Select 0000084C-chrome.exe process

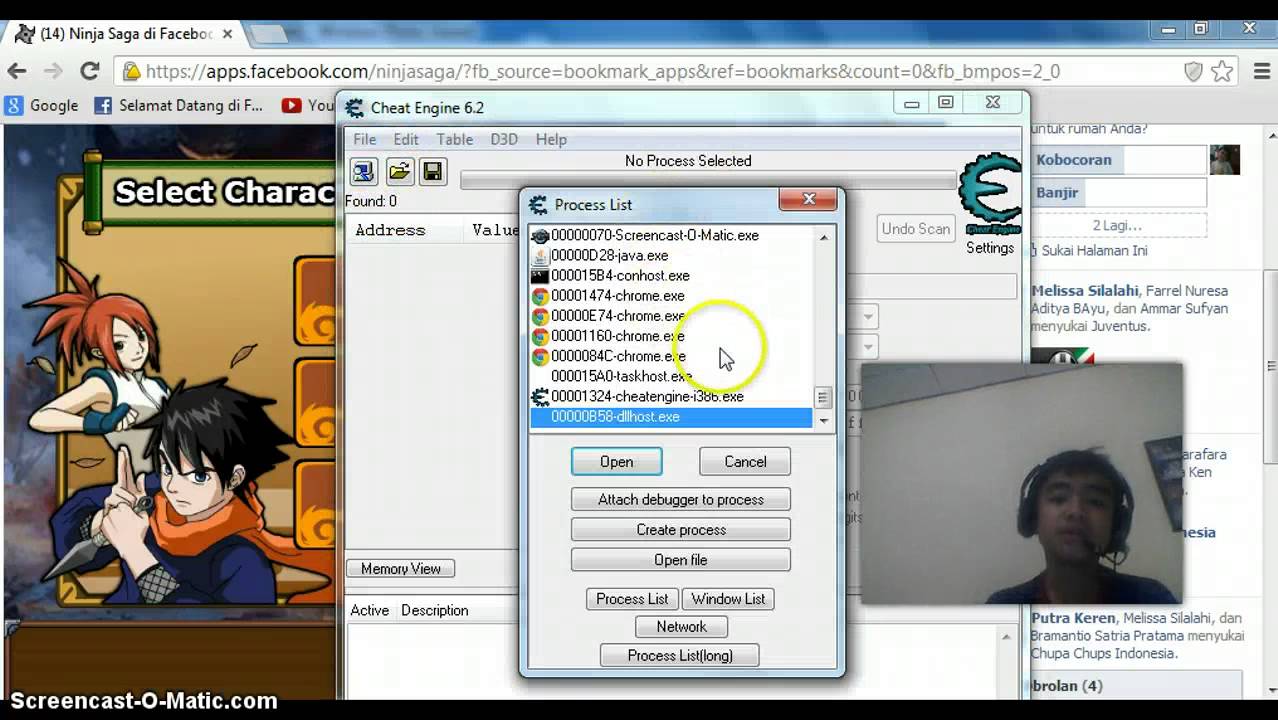click(x=671, y=356)
